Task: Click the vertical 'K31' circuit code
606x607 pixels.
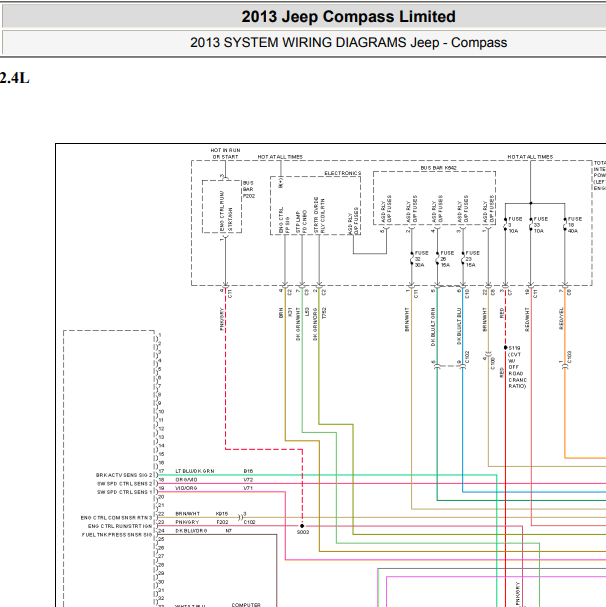Action: pos(290,312)
